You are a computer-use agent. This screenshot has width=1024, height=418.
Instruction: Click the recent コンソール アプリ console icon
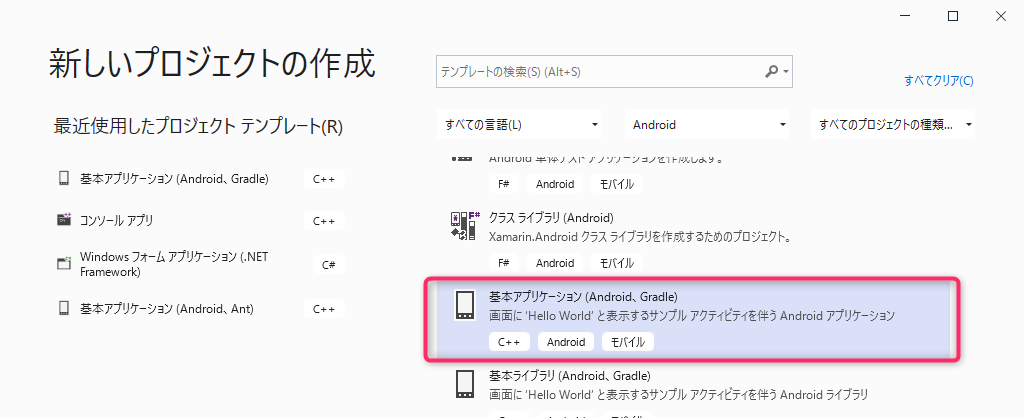point(63,220)
